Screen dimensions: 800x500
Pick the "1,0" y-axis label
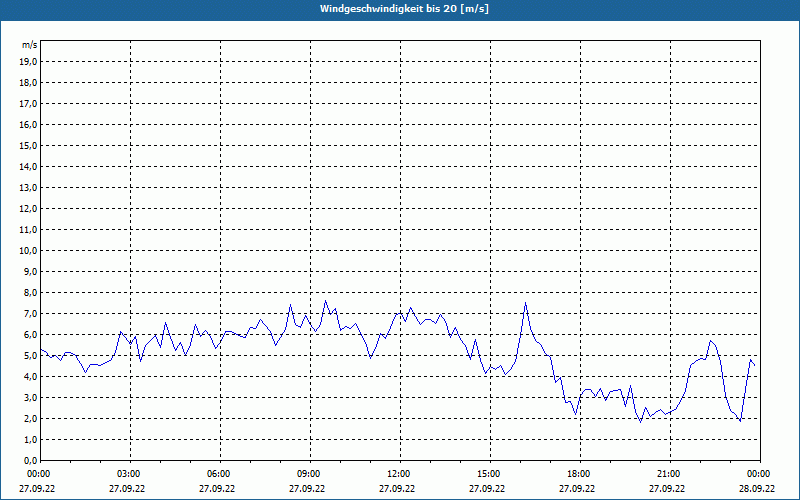31,440
